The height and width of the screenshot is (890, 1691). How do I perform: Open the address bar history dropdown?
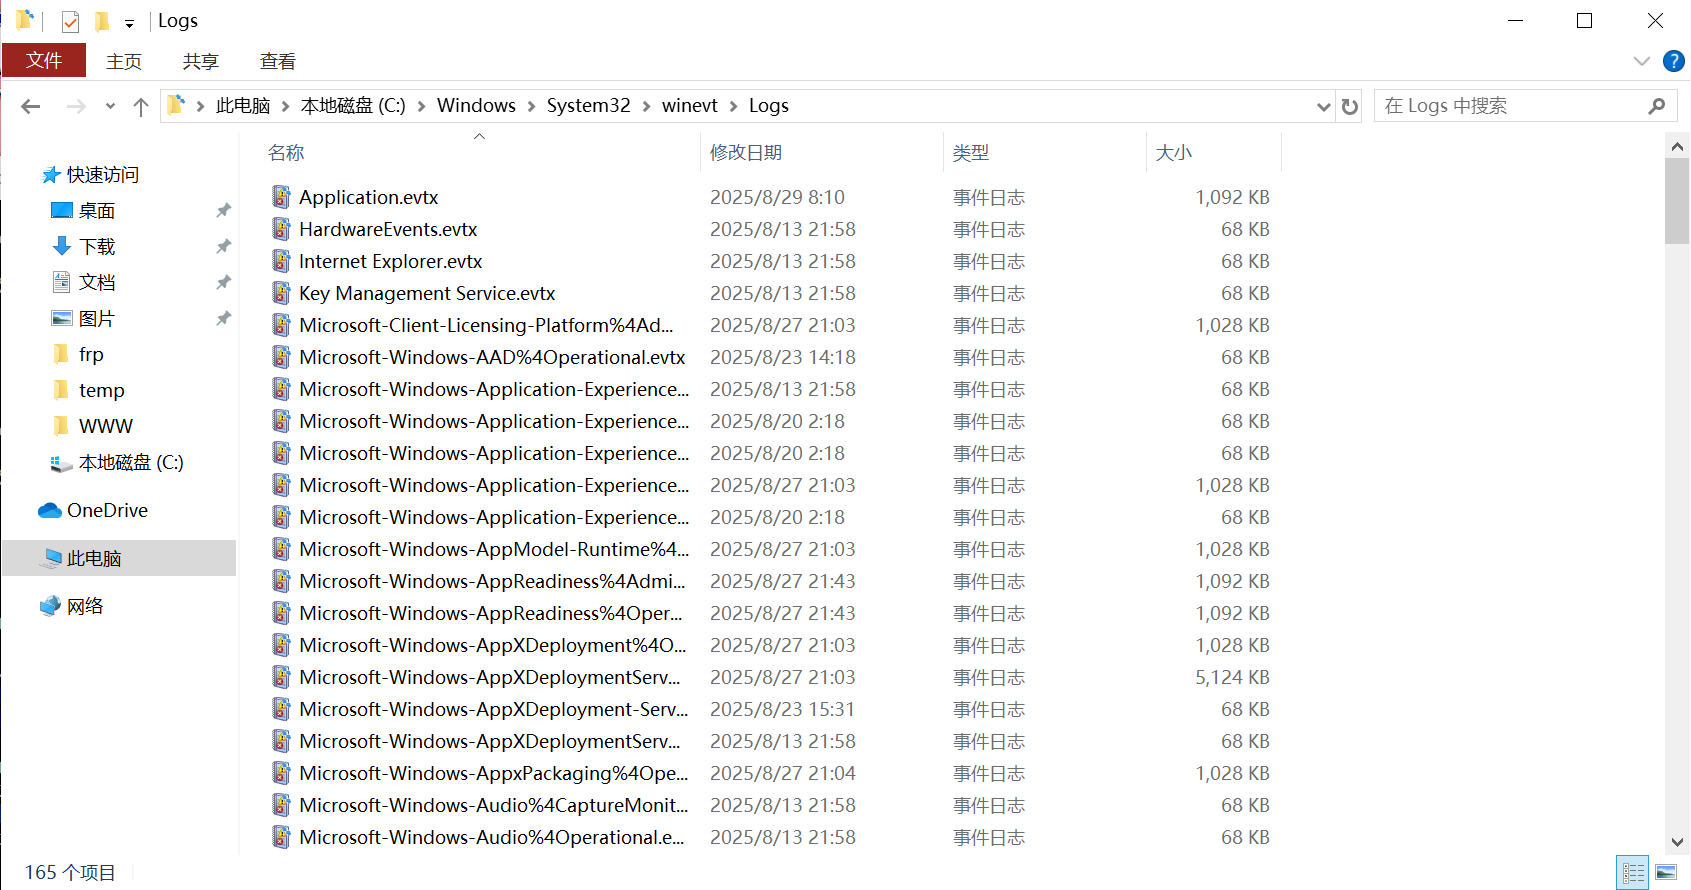point(1323,106)
